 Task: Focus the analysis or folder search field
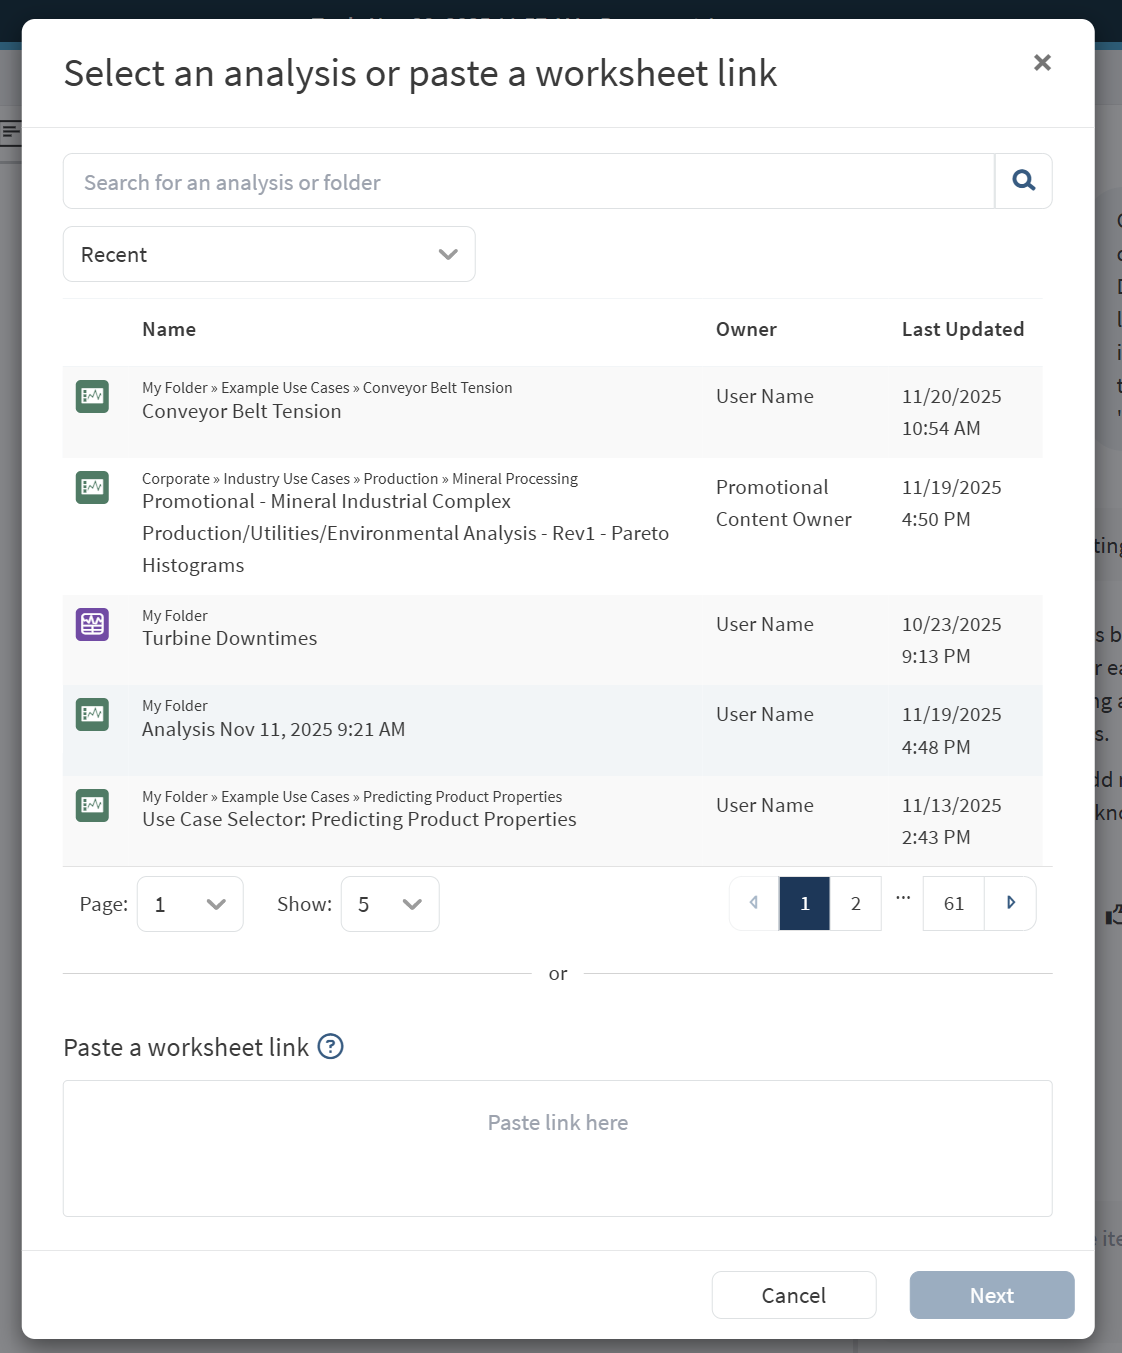pos(528,182)
